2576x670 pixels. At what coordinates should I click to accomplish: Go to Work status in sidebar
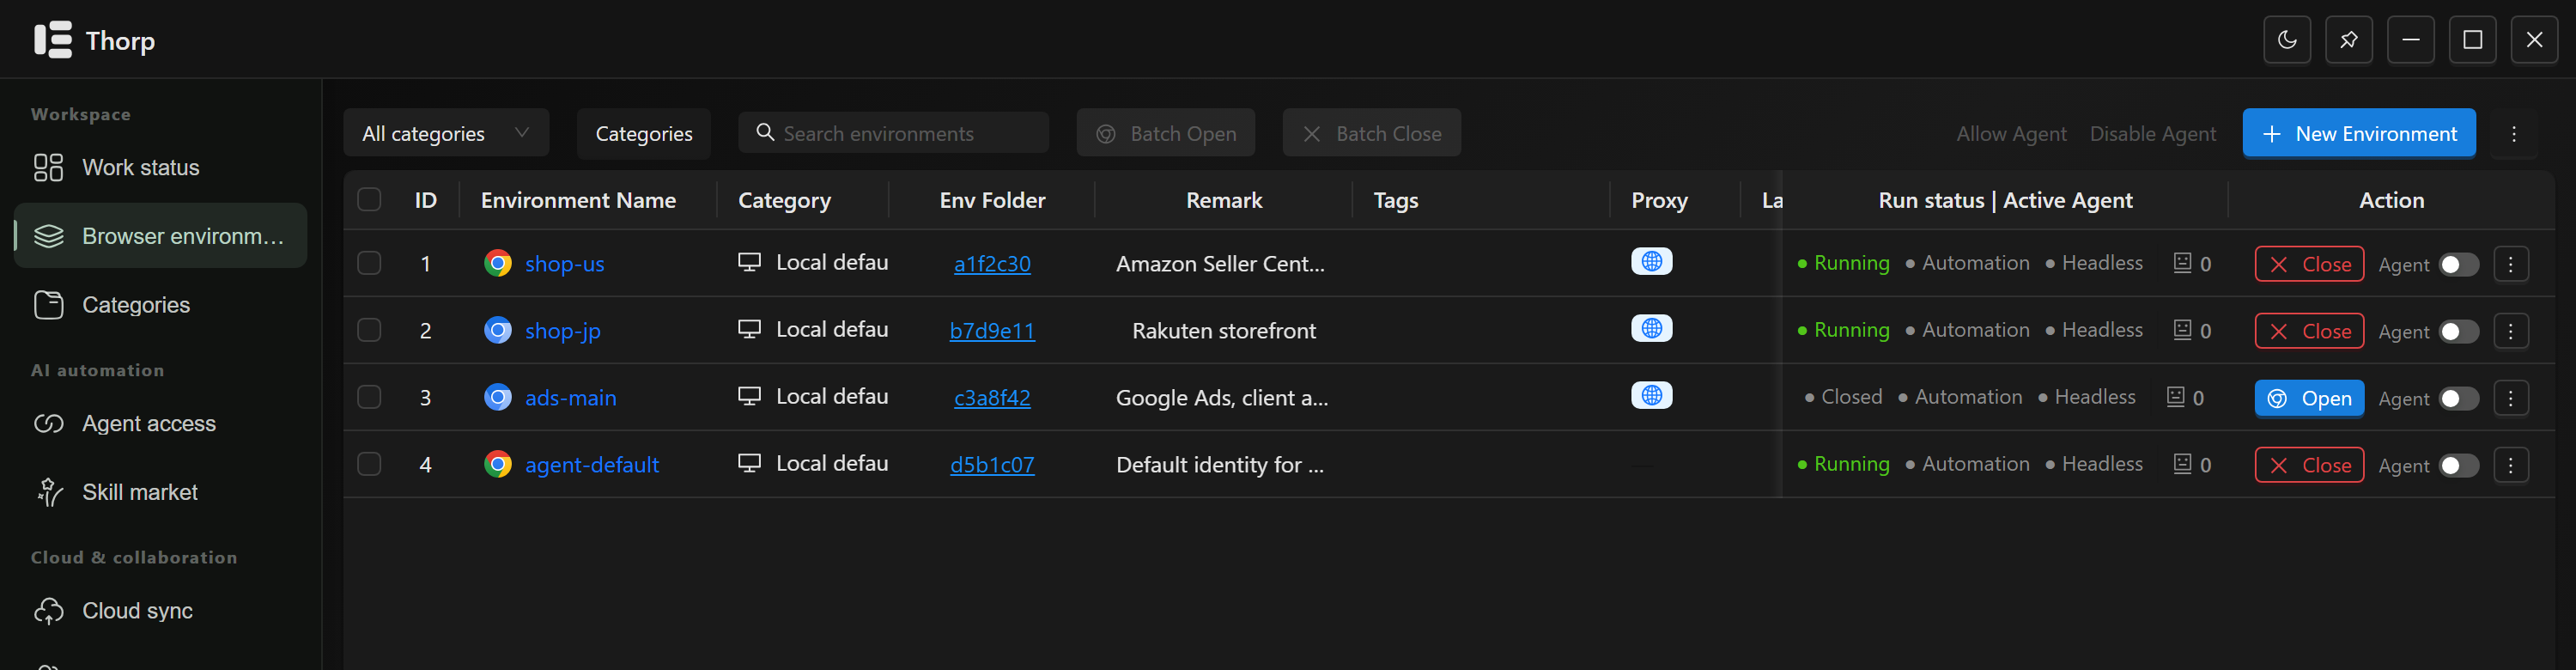[160, 167]
